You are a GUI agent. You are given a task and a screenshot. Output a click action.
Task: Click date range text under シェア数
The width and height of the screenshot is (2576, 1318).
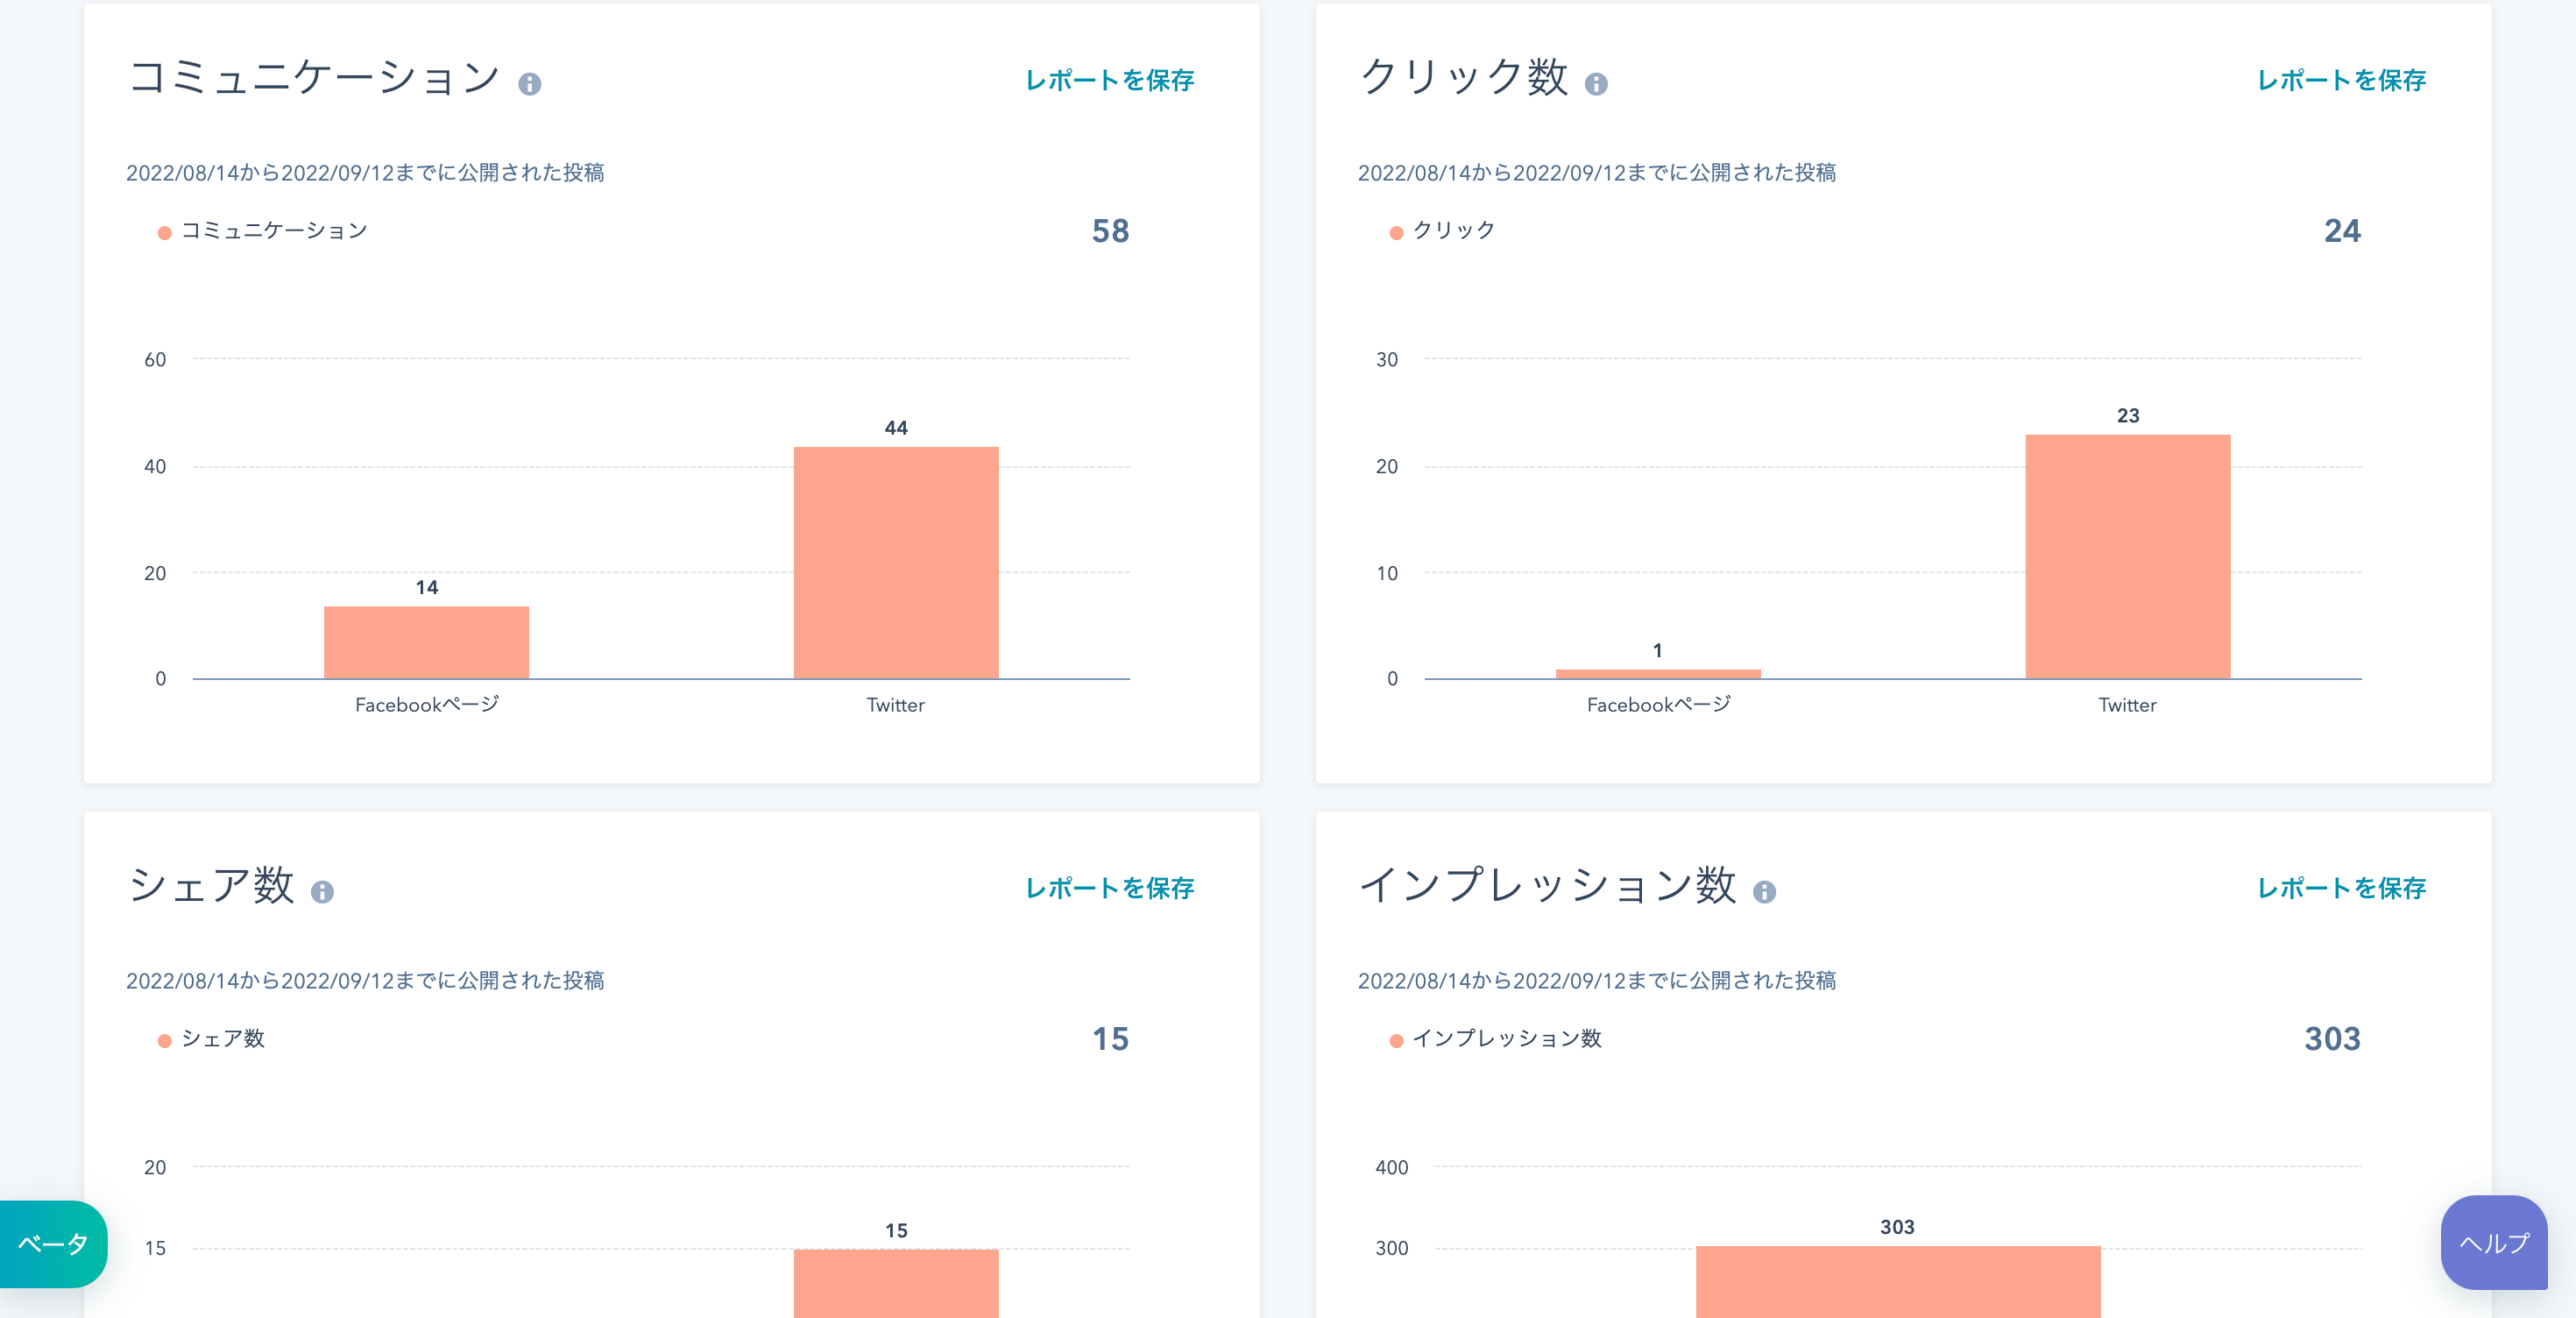[365, 981]
